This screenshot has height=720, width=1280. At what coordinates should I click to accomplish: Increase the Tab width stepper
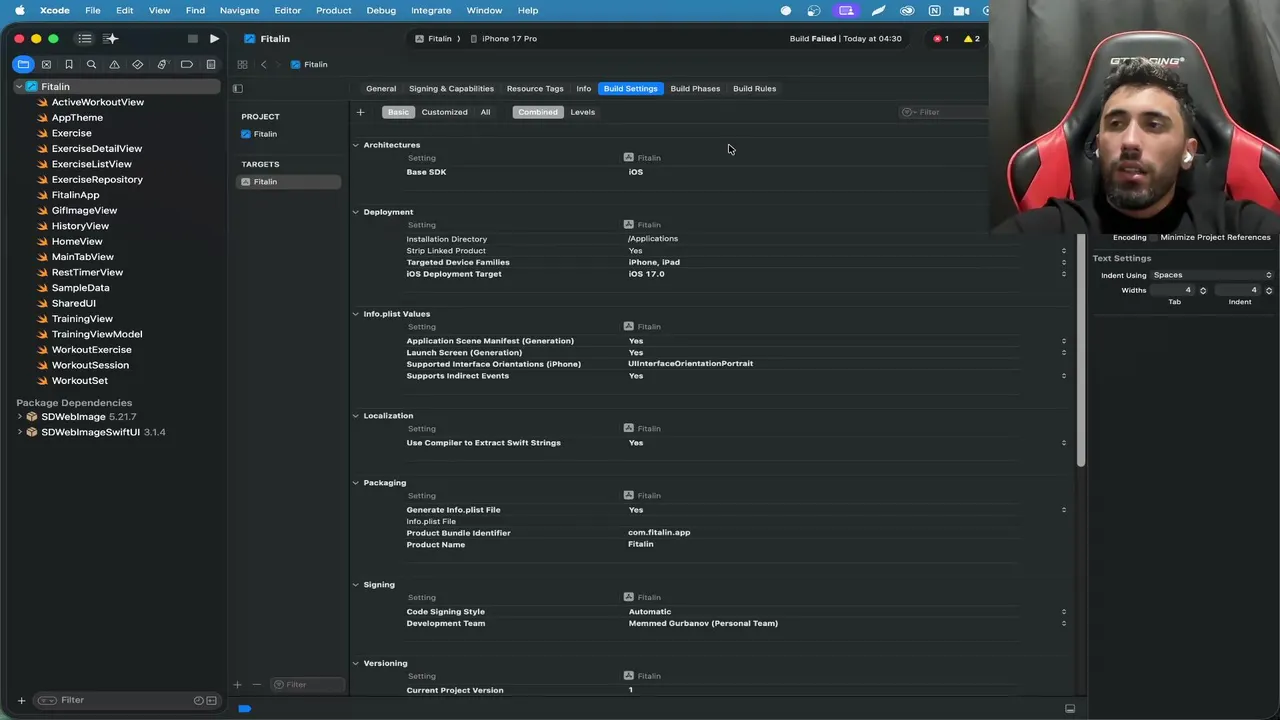[1203, 288]
